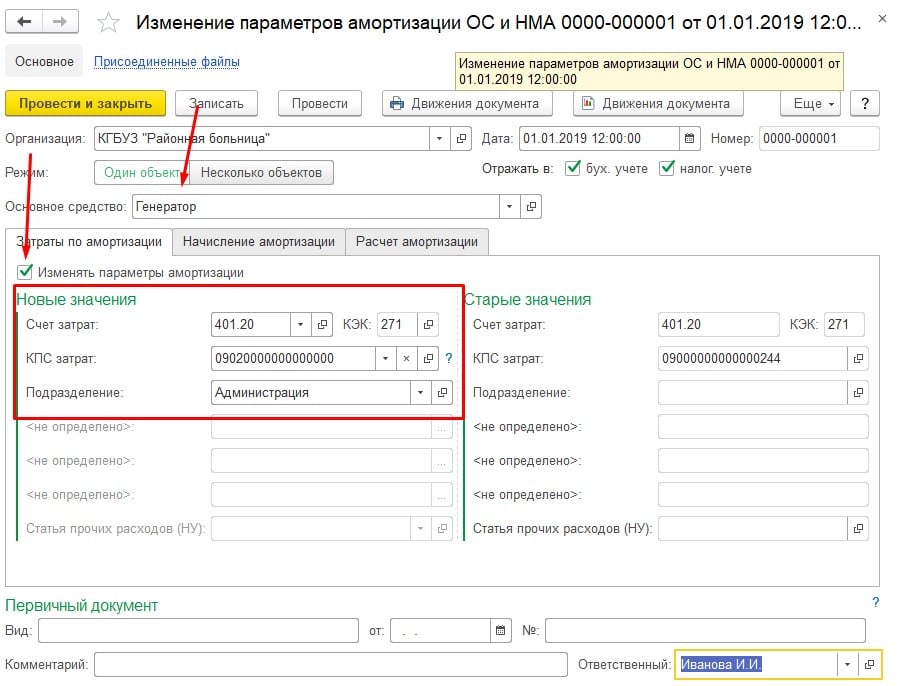Click into the Комментарий input field
Screen dimensions: 899x686
coord(330,664)
